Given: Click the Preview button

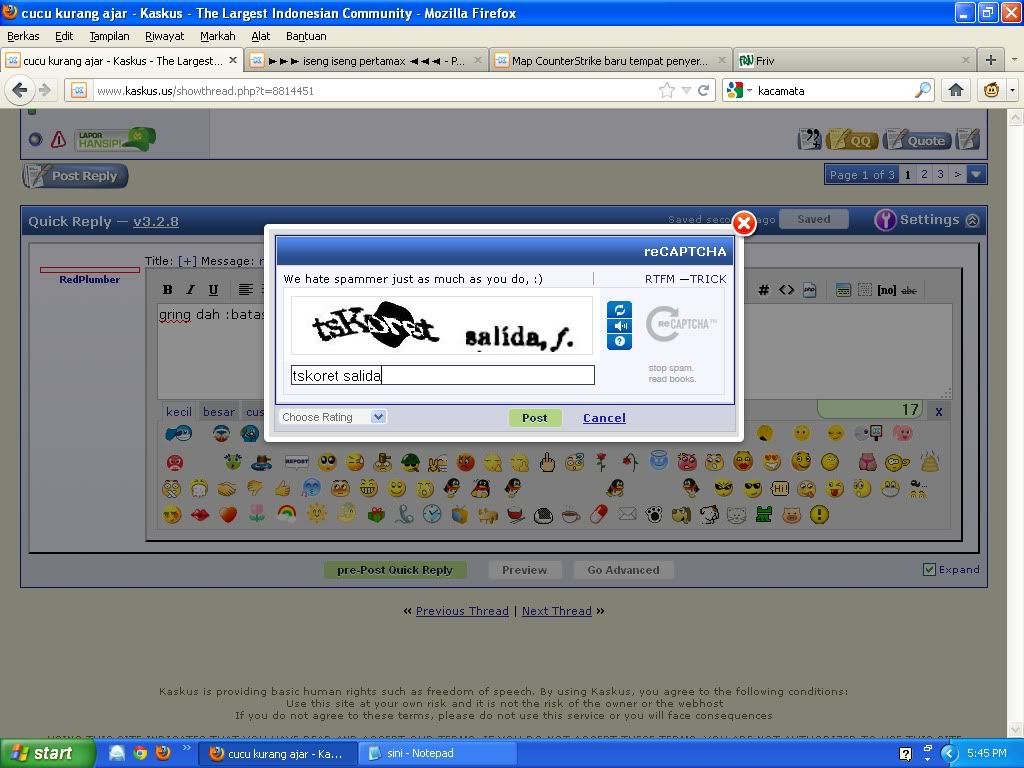Looking at the screenshot, I should (524, 570).
